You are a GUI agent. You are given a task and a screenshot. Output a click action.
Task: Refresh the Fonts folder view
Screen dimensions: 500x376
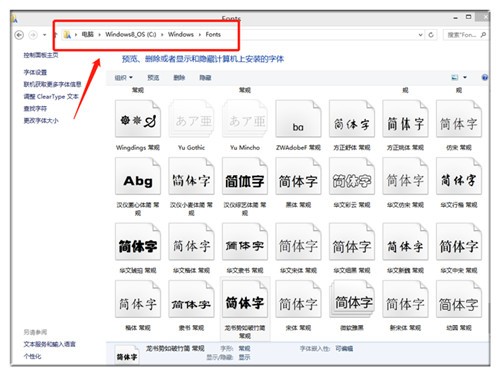coord(431,35)
